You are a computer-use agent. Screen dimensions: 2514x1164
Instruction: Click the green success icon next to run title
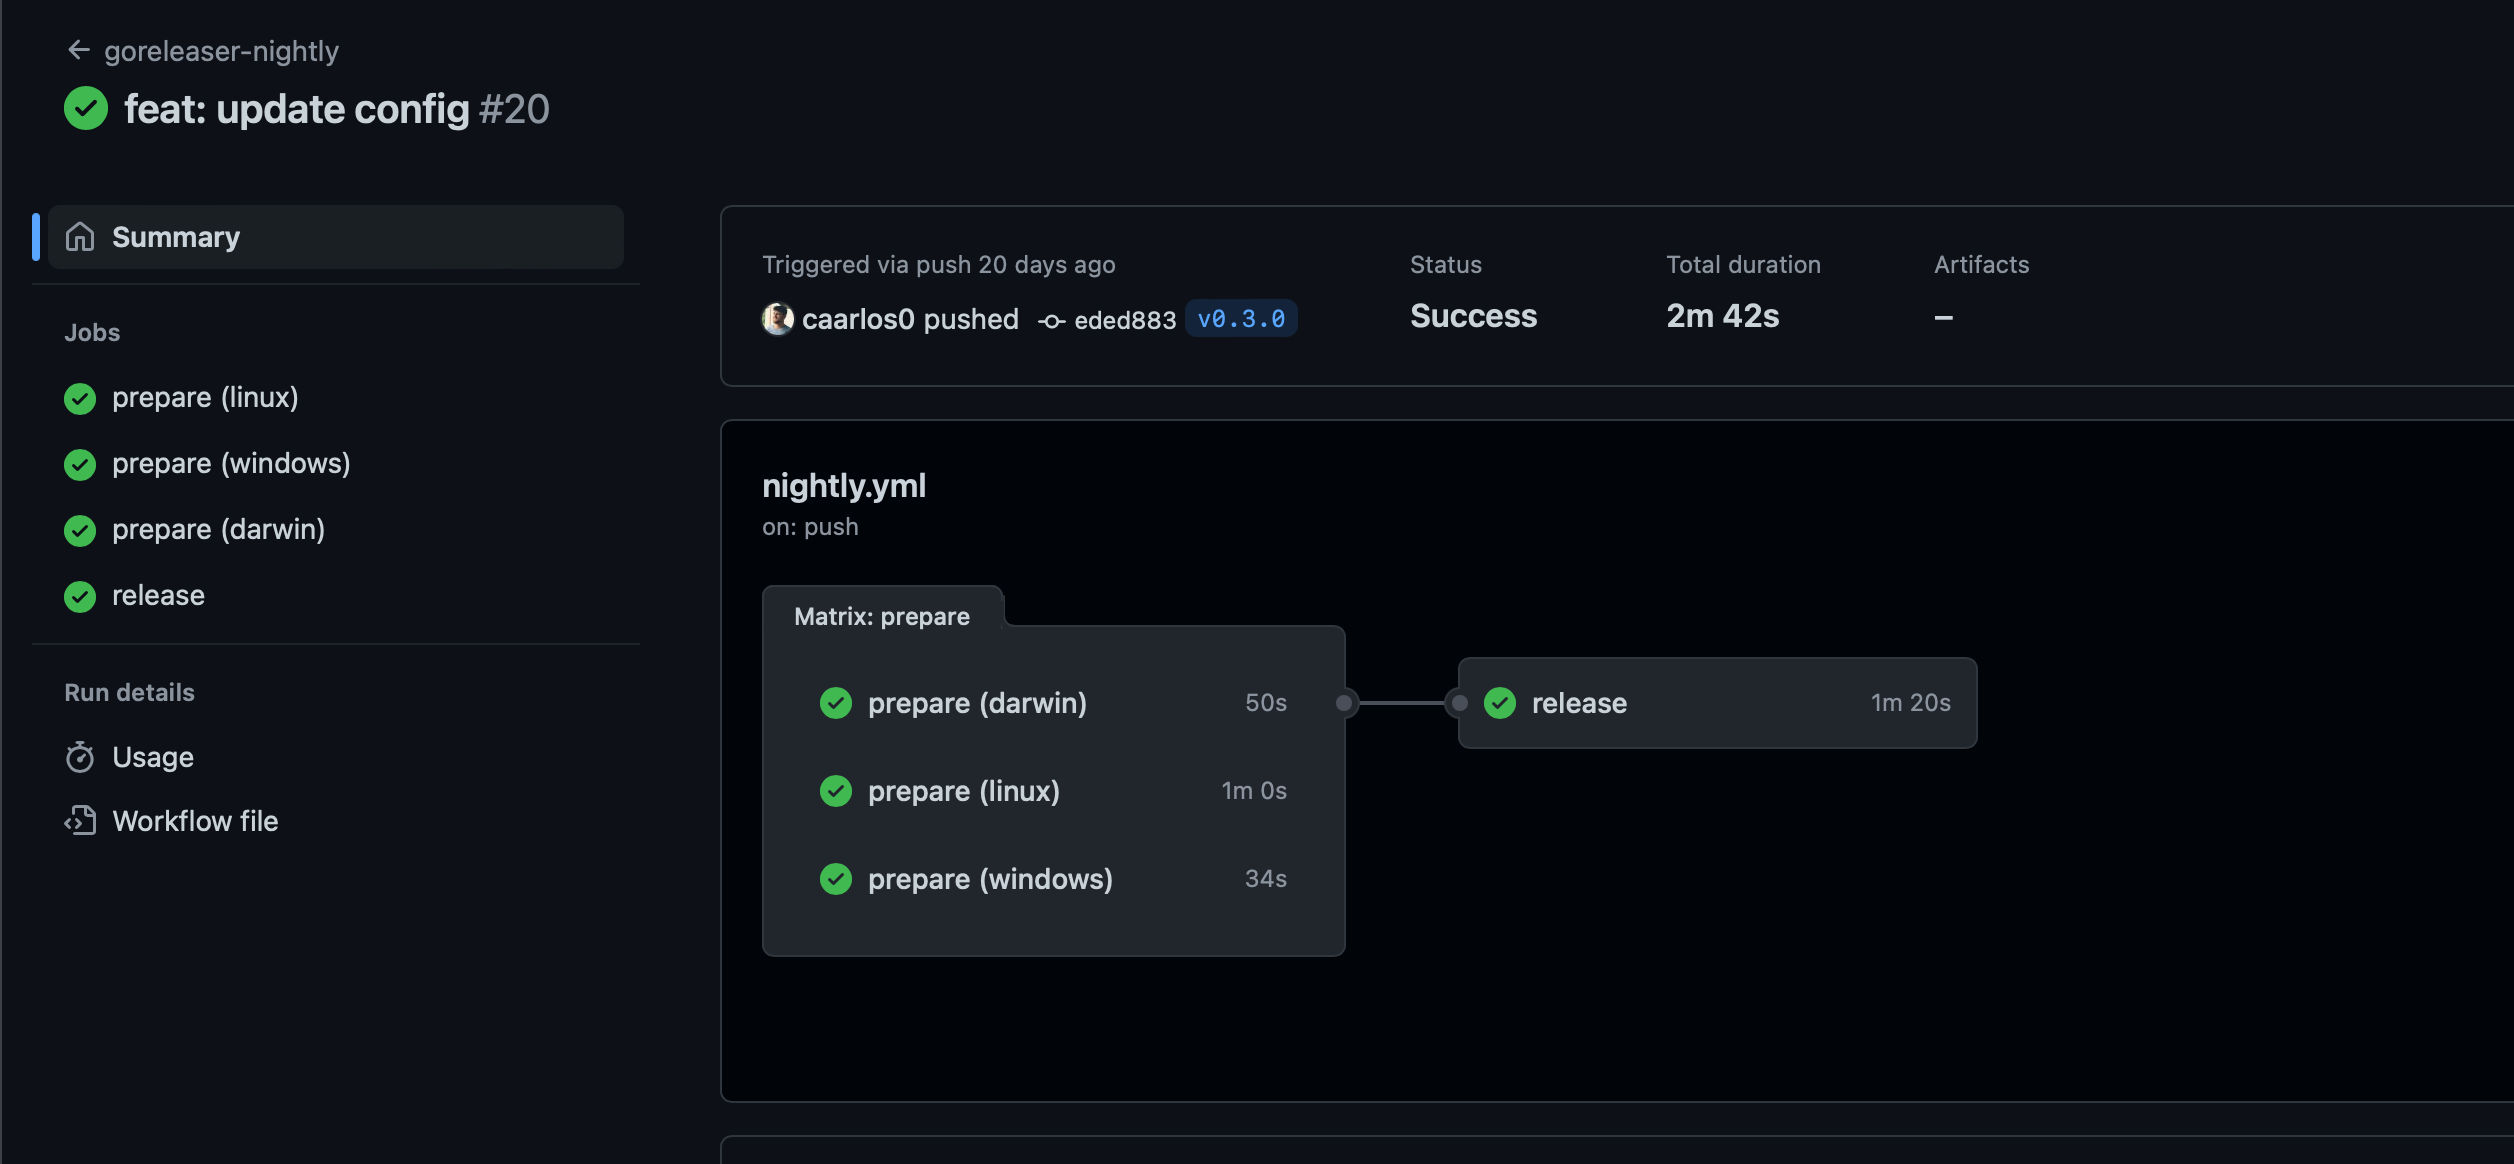86,108
